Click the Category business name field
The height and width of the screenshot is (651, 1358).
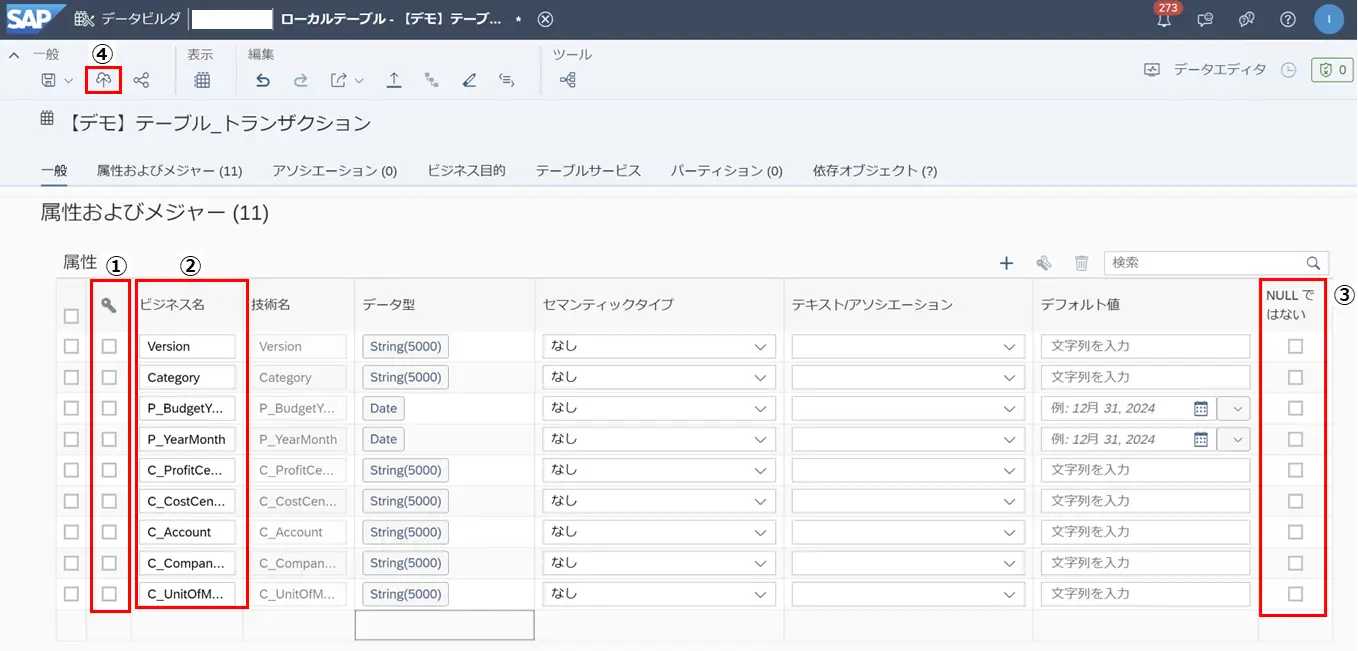click(187, 377)
